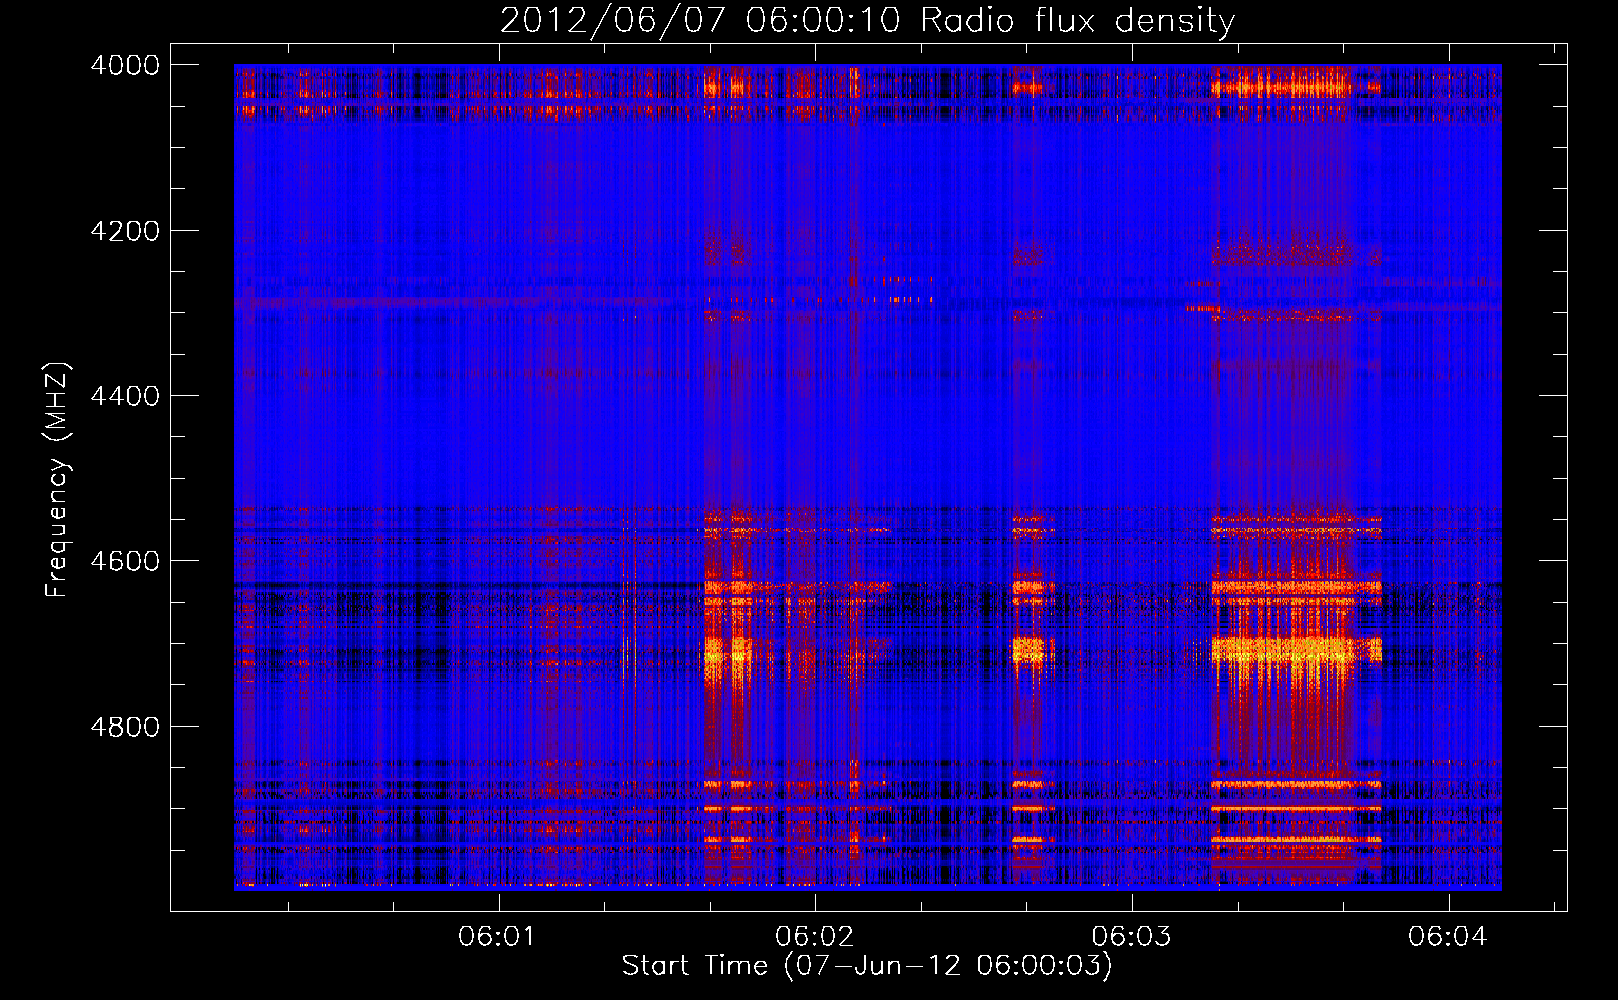This screenshot has height=1000, width=1618.
Task: Click the plot title '2012/06/07 06:00:10 Radio flux density'
Action: coord(867,21)
